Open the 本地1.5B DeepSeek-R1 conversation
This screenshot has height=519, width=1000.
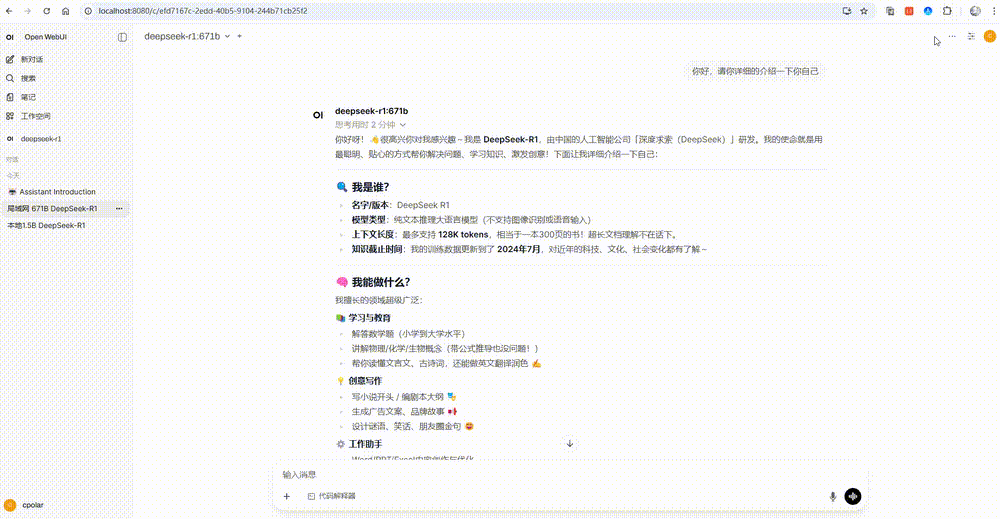tap(46, 226)
